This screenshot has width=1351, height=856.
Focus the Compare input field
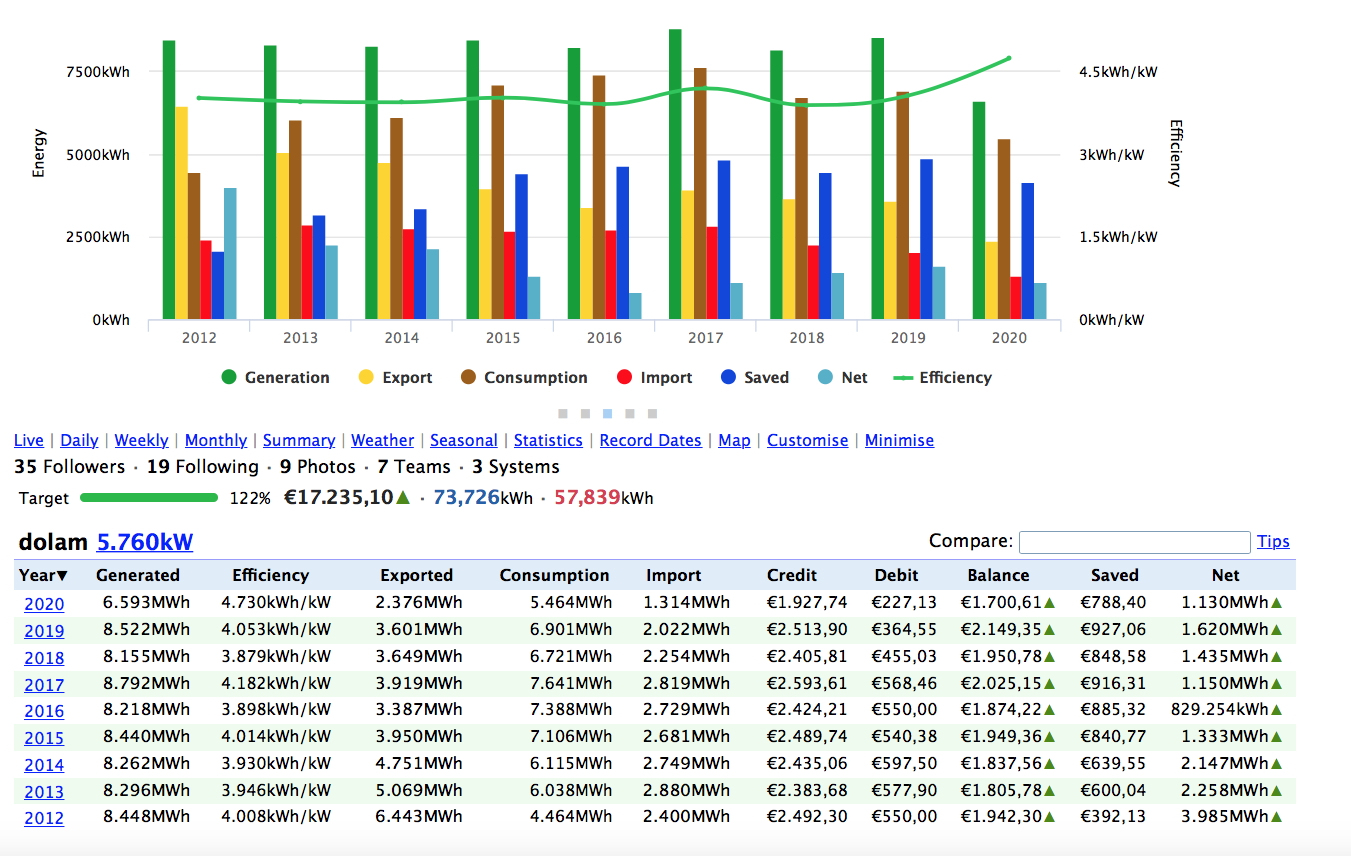coord(1134,542)
